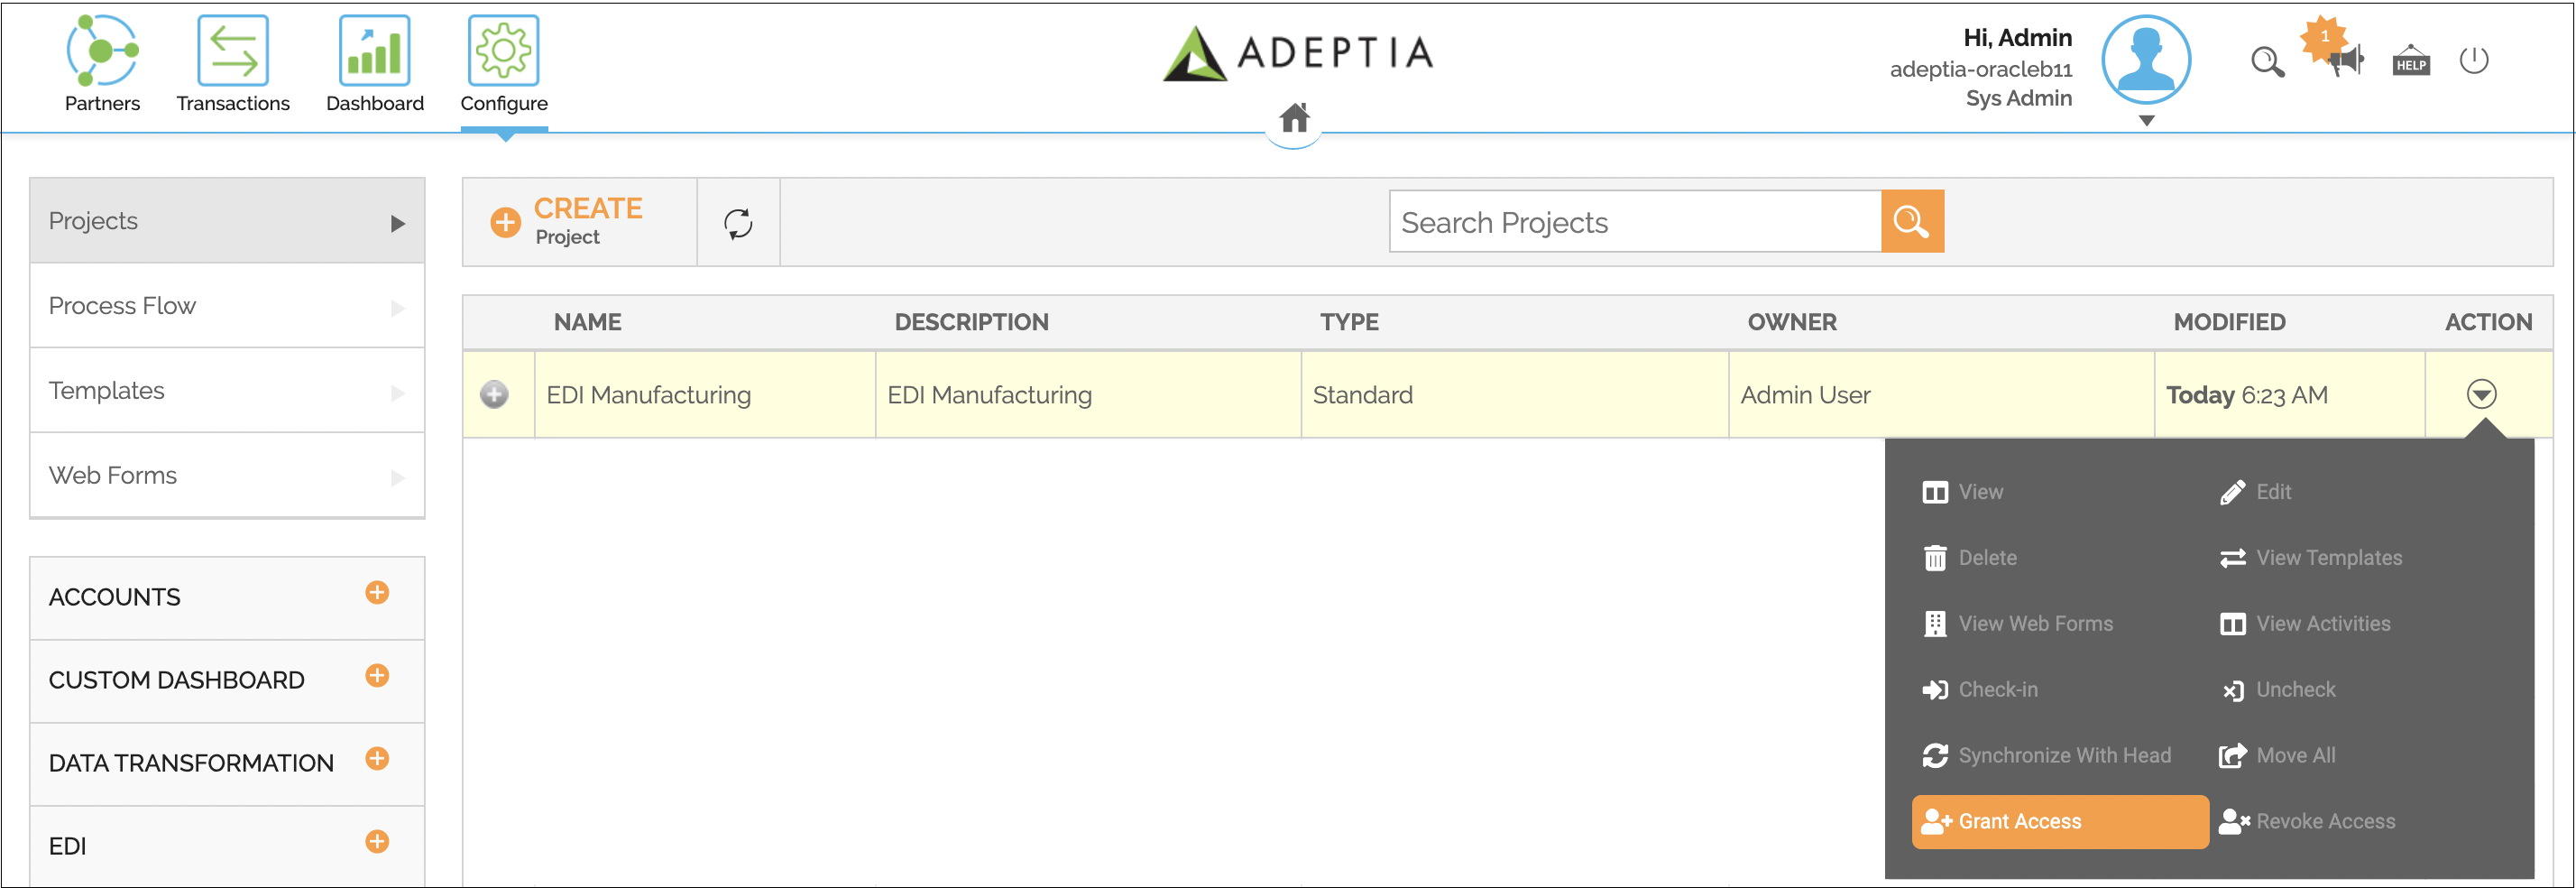This screenshot has width=2576, height=888.
Task: Choose View Templates from action menu
Action: click(2311, 558)
